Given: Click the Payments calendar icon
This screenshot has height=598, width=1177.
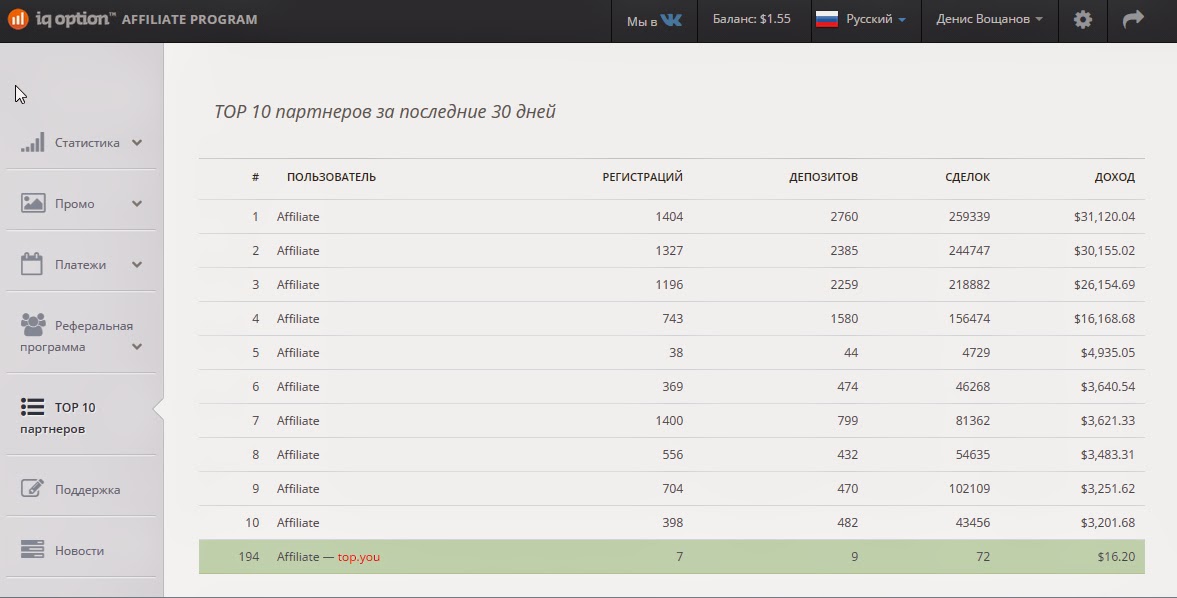Looking at the screenshot, I should point(32,265).
